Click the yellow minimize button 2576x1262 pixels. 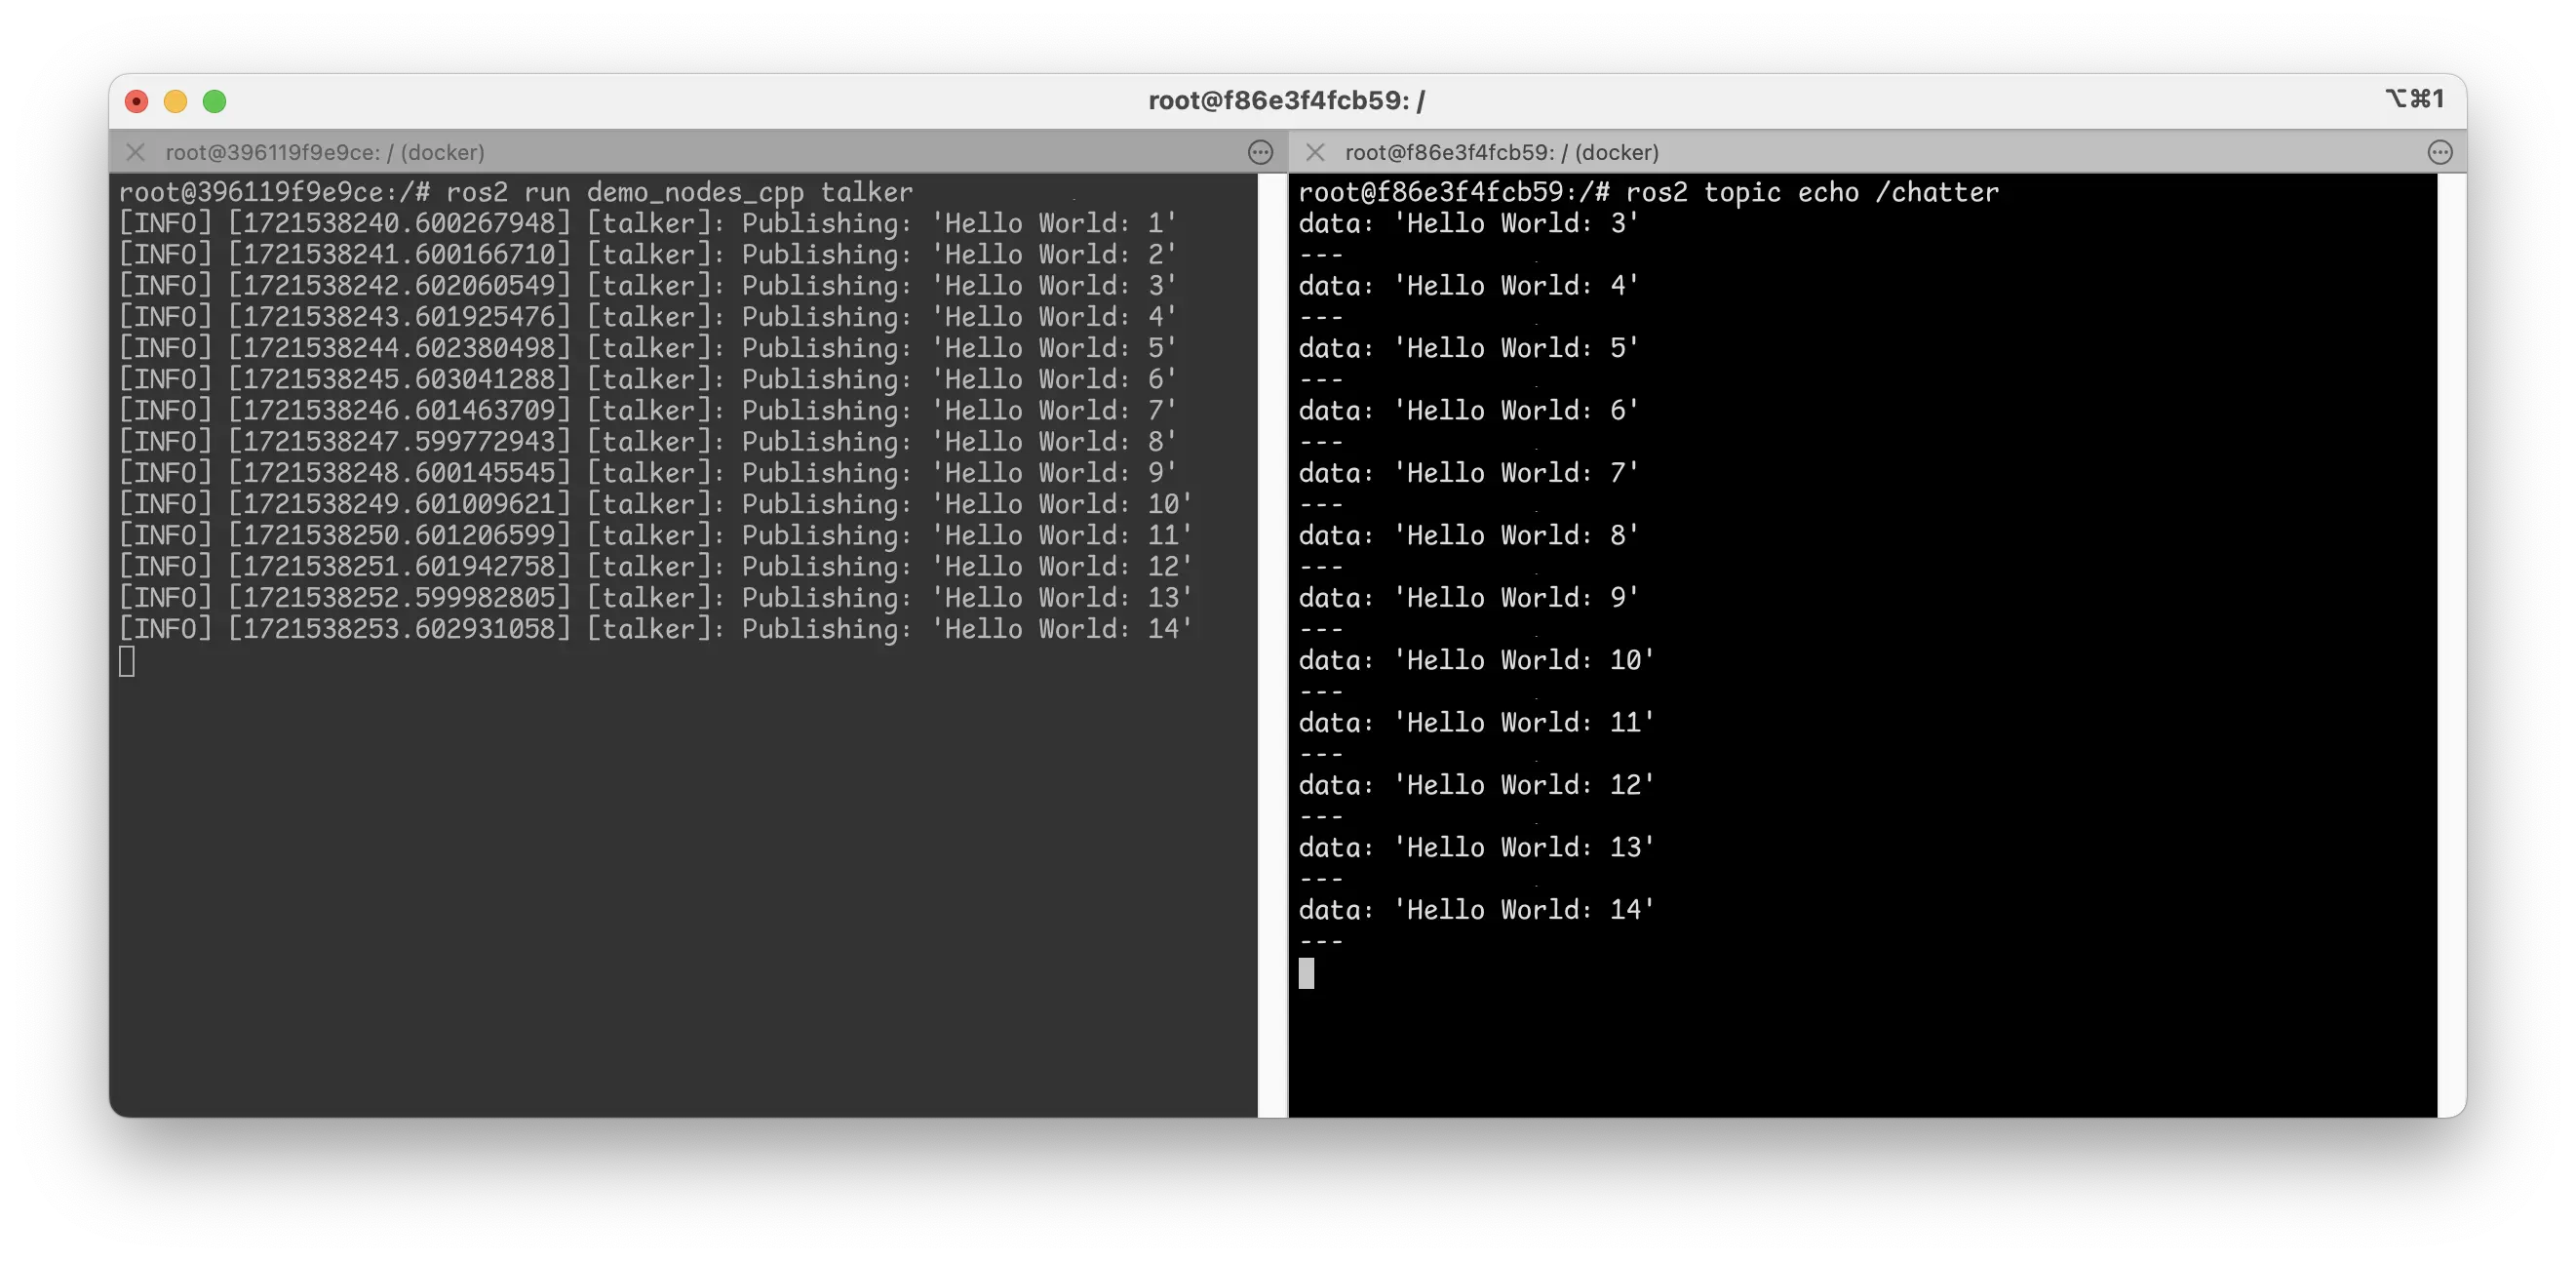point(176,101)
